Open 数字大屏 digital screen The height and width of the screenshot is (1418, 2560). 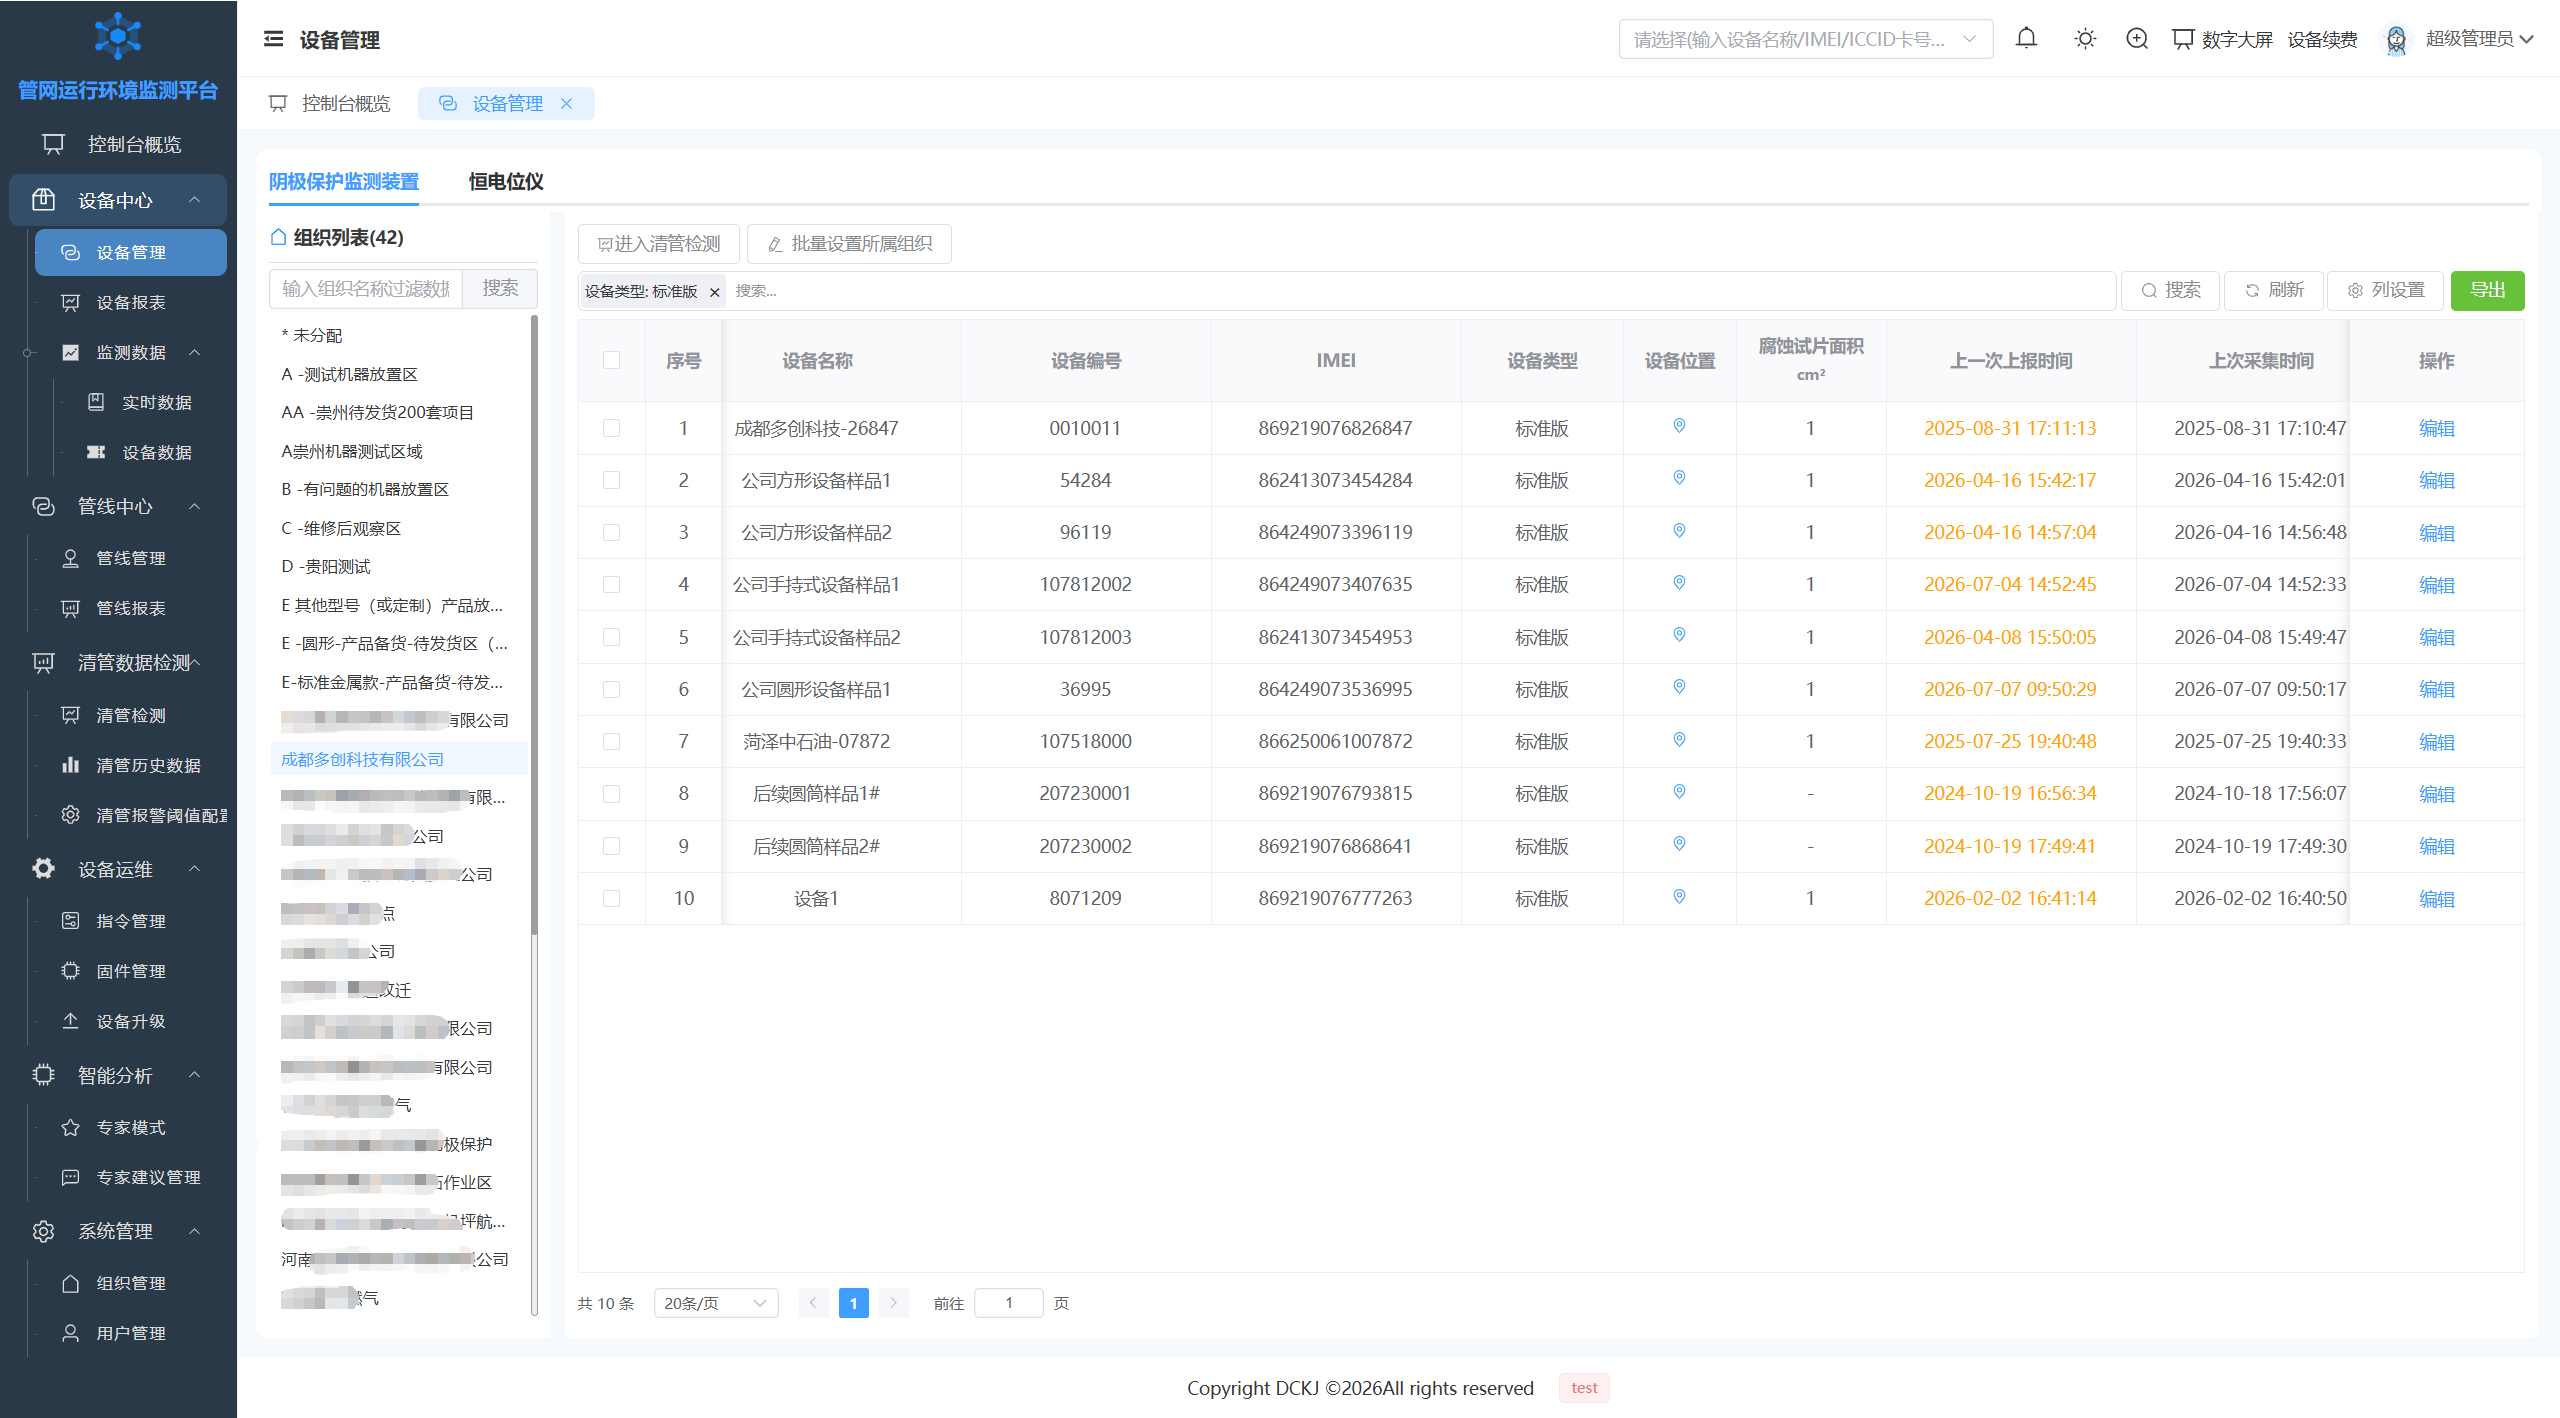pyautogui.click(x=2223, y=39)
